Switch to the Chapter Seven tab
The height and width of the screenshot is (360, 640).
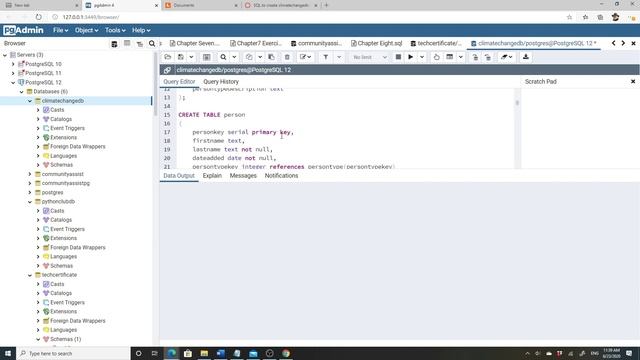tap(195, 43)
